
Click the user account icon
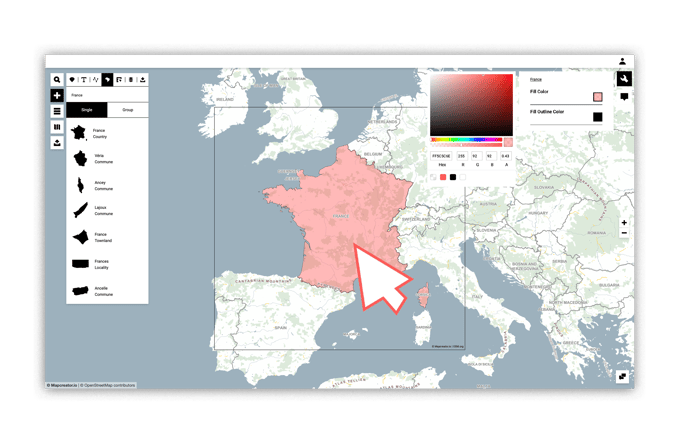click(x=622, y=61)
